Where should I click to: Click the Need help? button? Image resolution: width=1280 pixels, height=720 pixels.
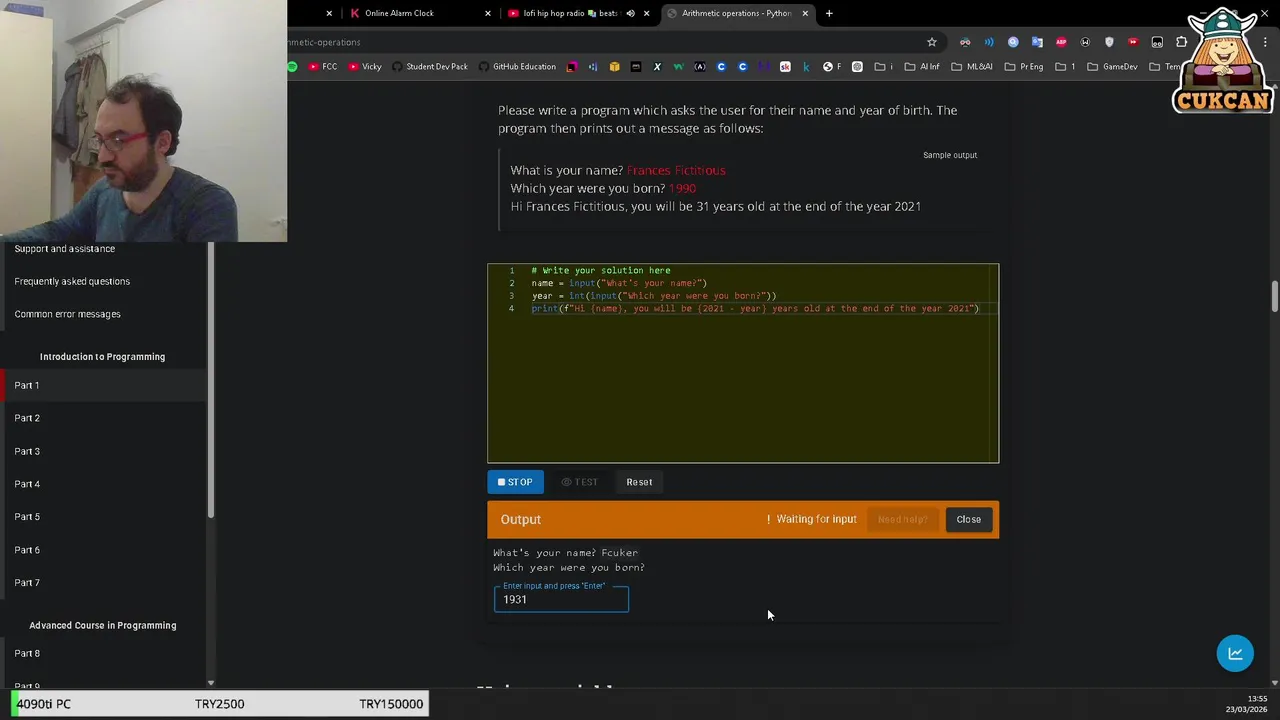902,519
